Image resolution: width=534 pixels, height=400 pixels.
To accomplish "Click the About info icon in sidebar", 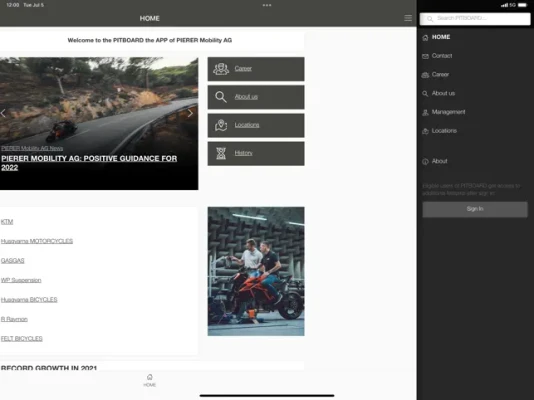I will tap(425, 162).
